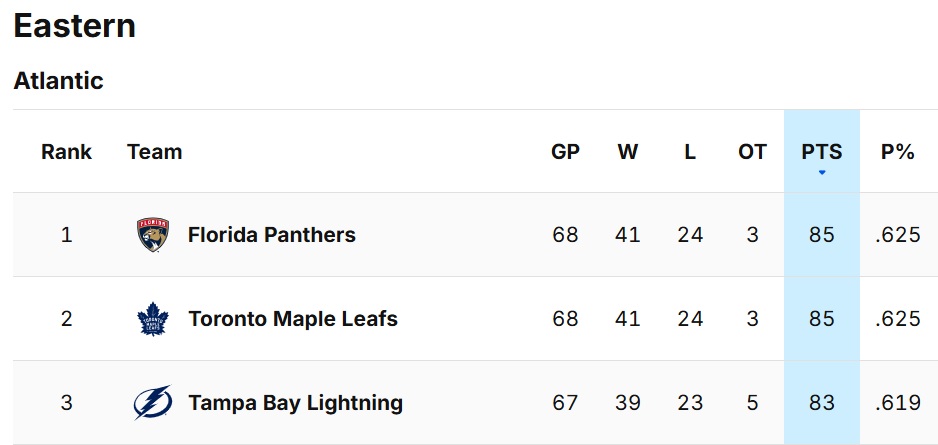Sort standings by PTS column
This screenshot has width=938, height=445.
[x=822, y=152]
